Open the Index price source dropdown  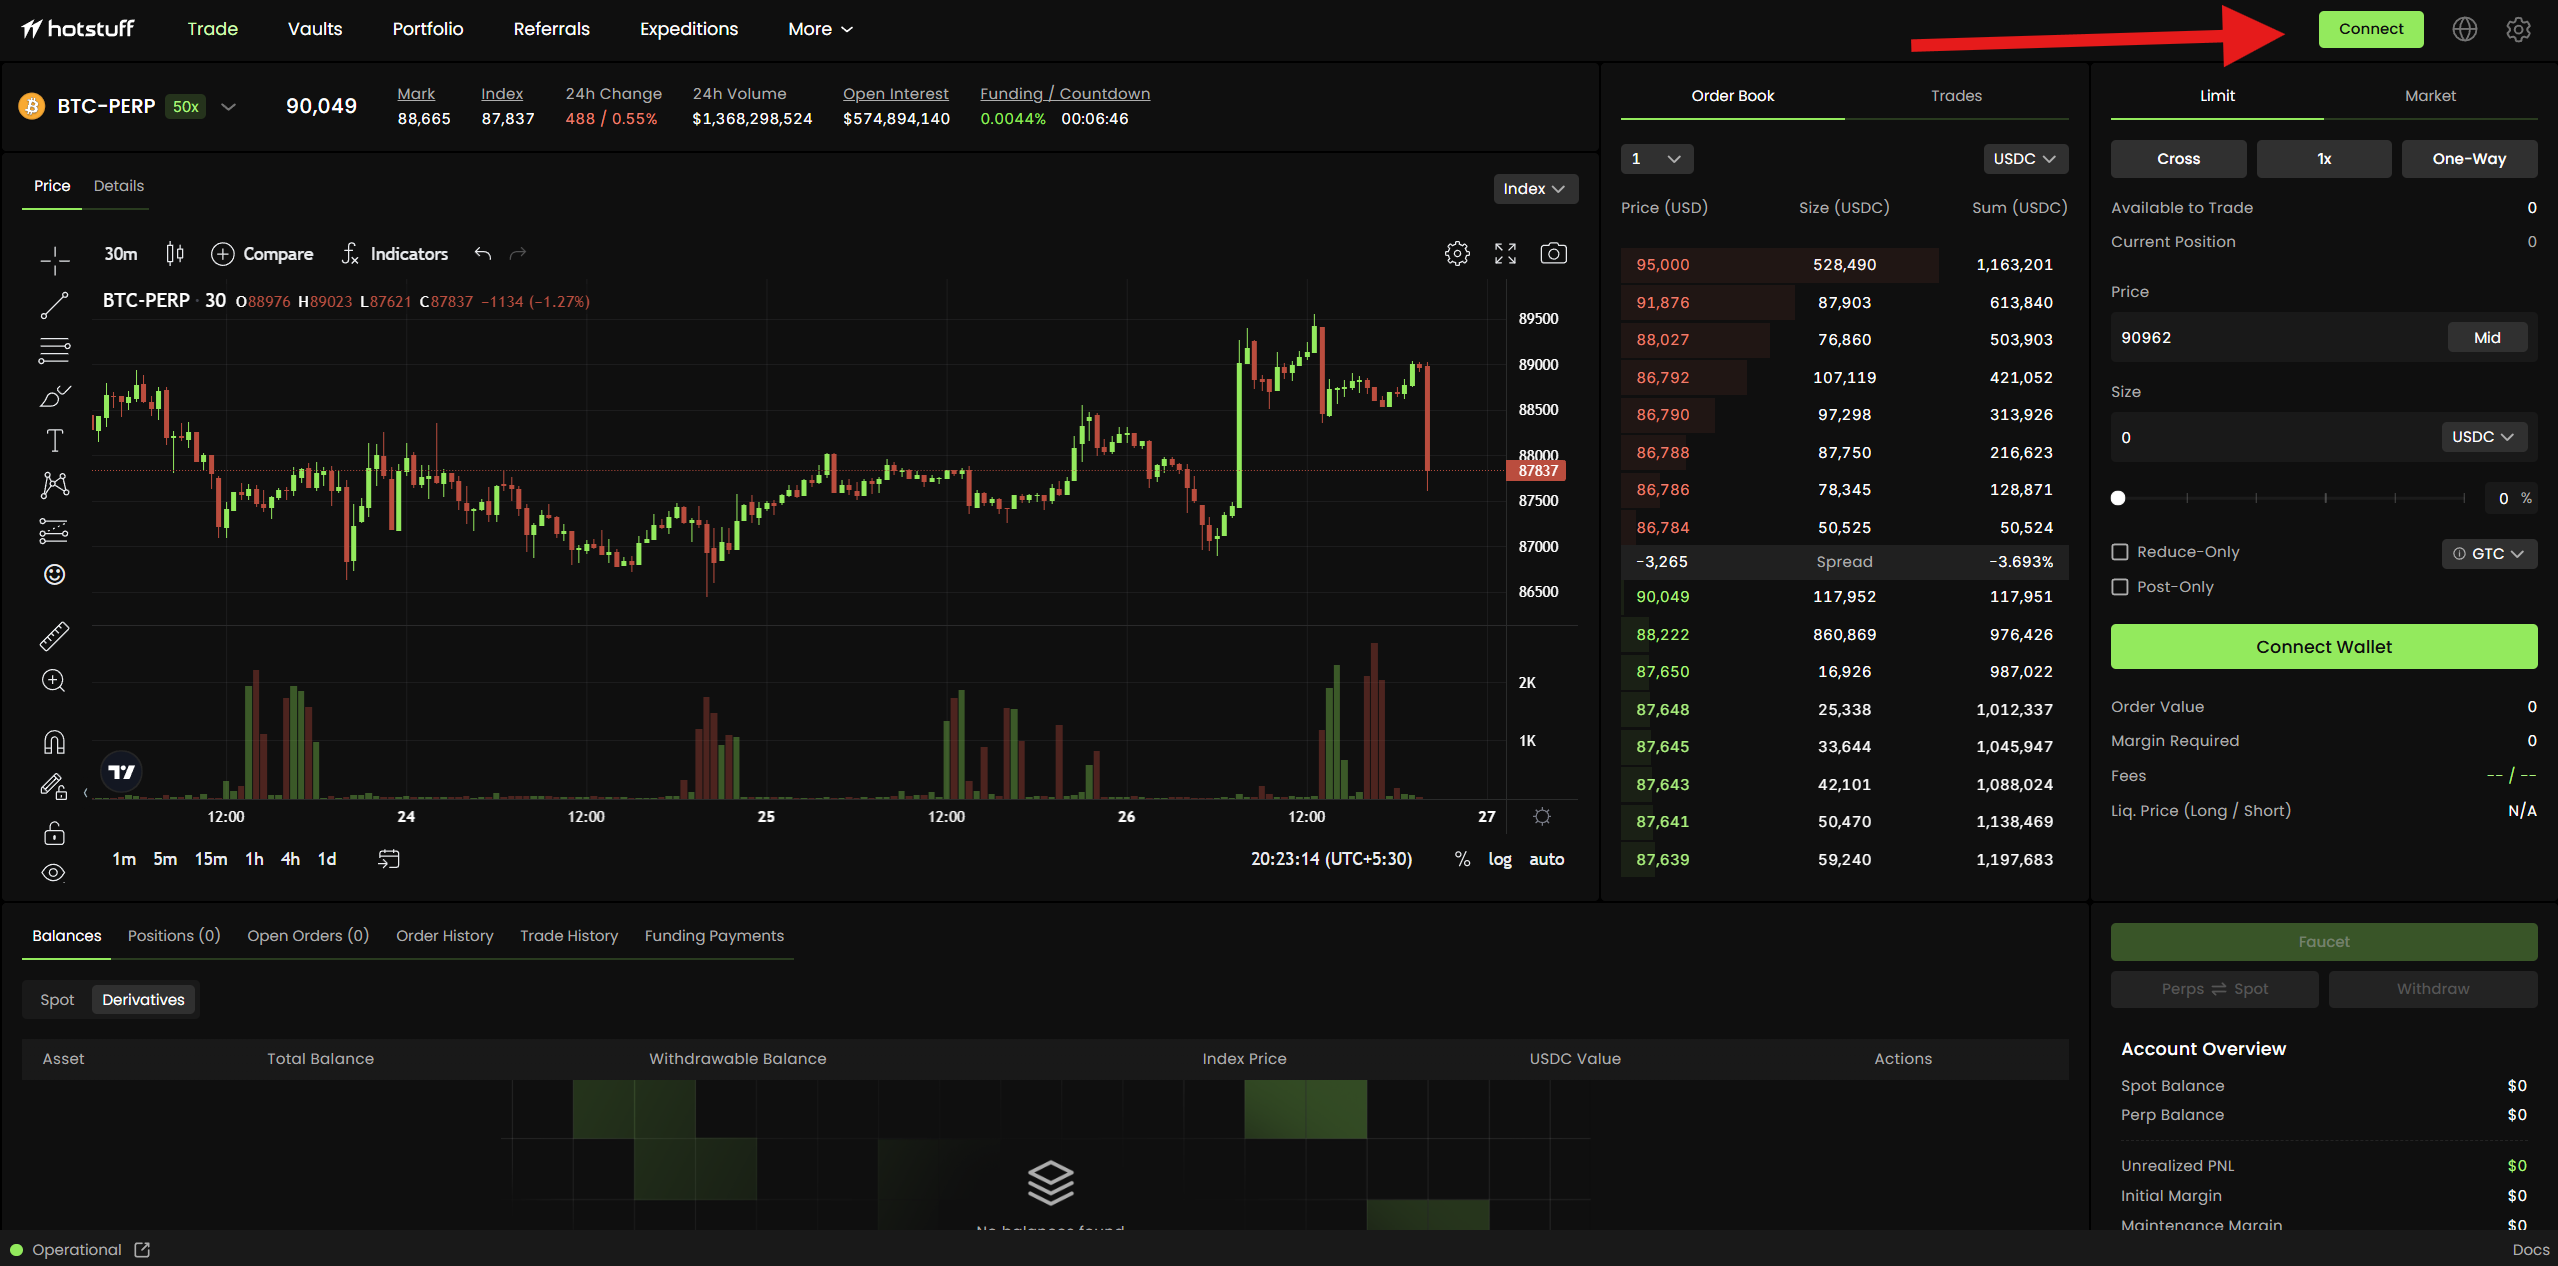coord(1534,189)
